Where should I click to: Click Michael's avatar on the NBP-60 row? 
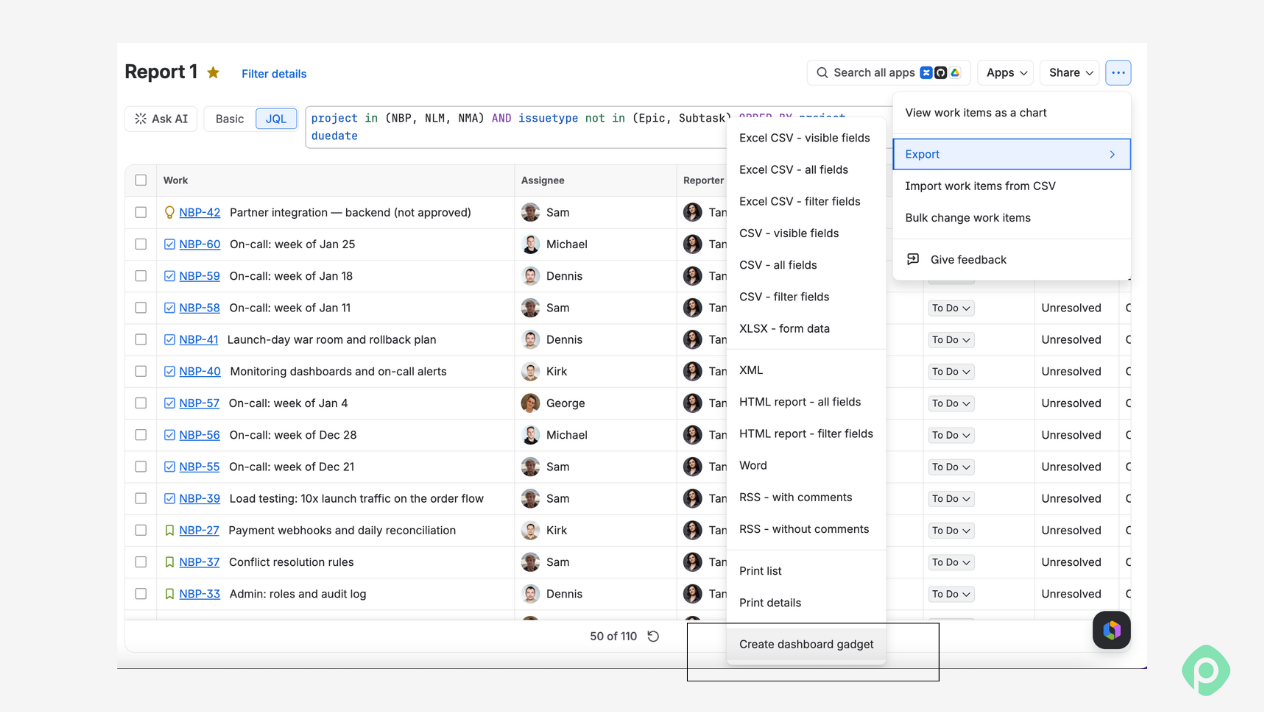click(530, 244)
